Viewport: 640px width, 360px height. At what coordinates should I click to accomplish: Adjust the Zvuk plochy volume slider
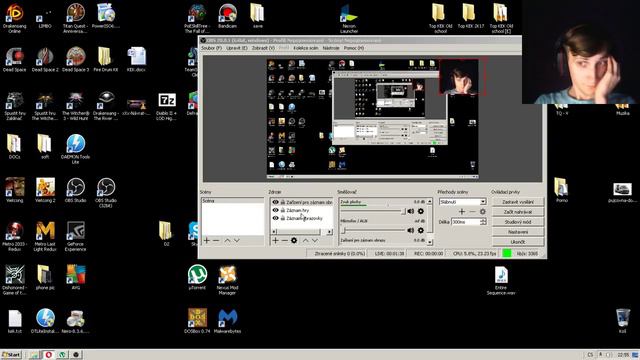373,211
